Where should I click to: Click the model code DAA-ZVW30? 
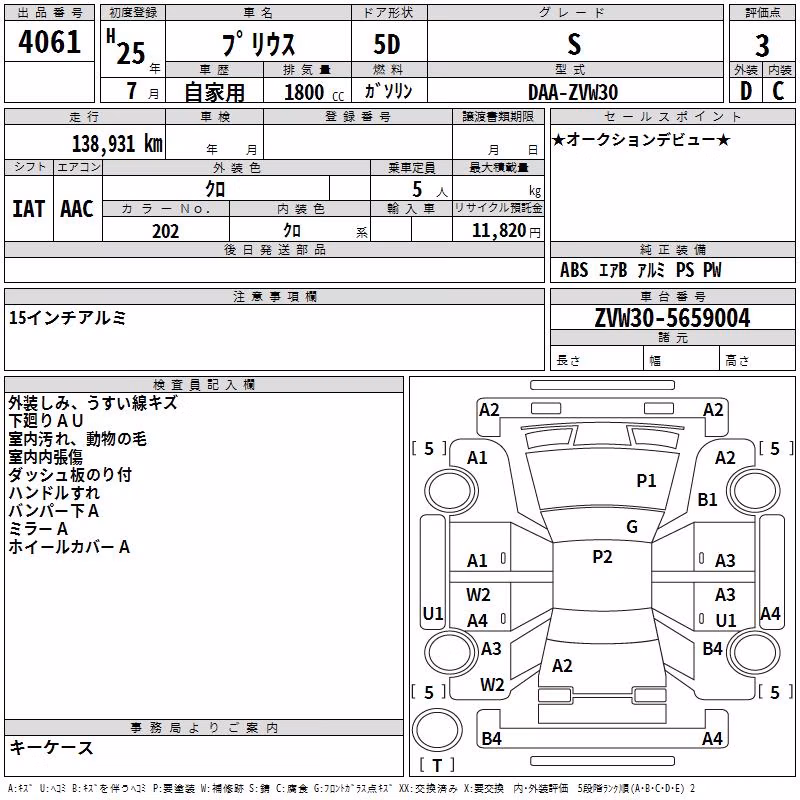573,92
